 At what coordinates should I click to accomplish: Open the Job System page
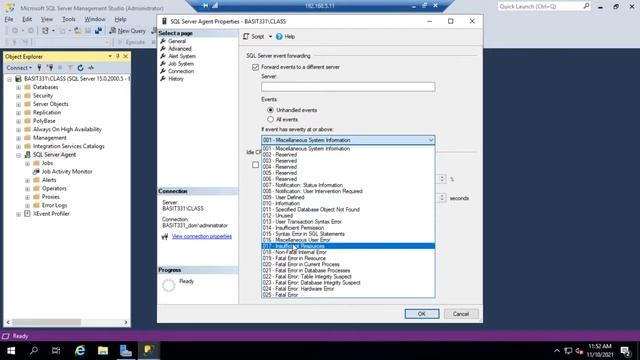(181, 64)
